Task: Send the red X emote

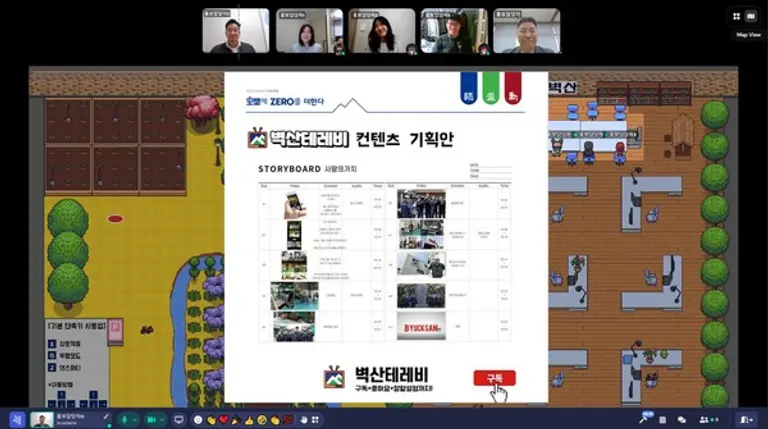Action: (288, 420)
